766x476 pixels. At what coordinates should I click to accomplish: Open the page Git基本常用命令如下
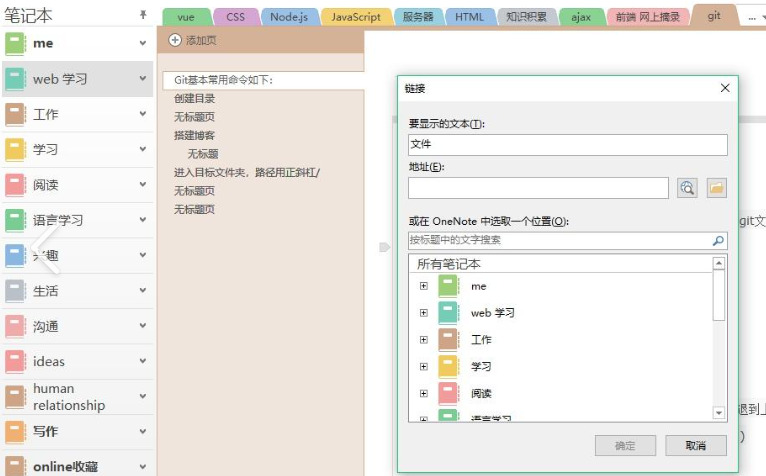click(x=263, y=80)
